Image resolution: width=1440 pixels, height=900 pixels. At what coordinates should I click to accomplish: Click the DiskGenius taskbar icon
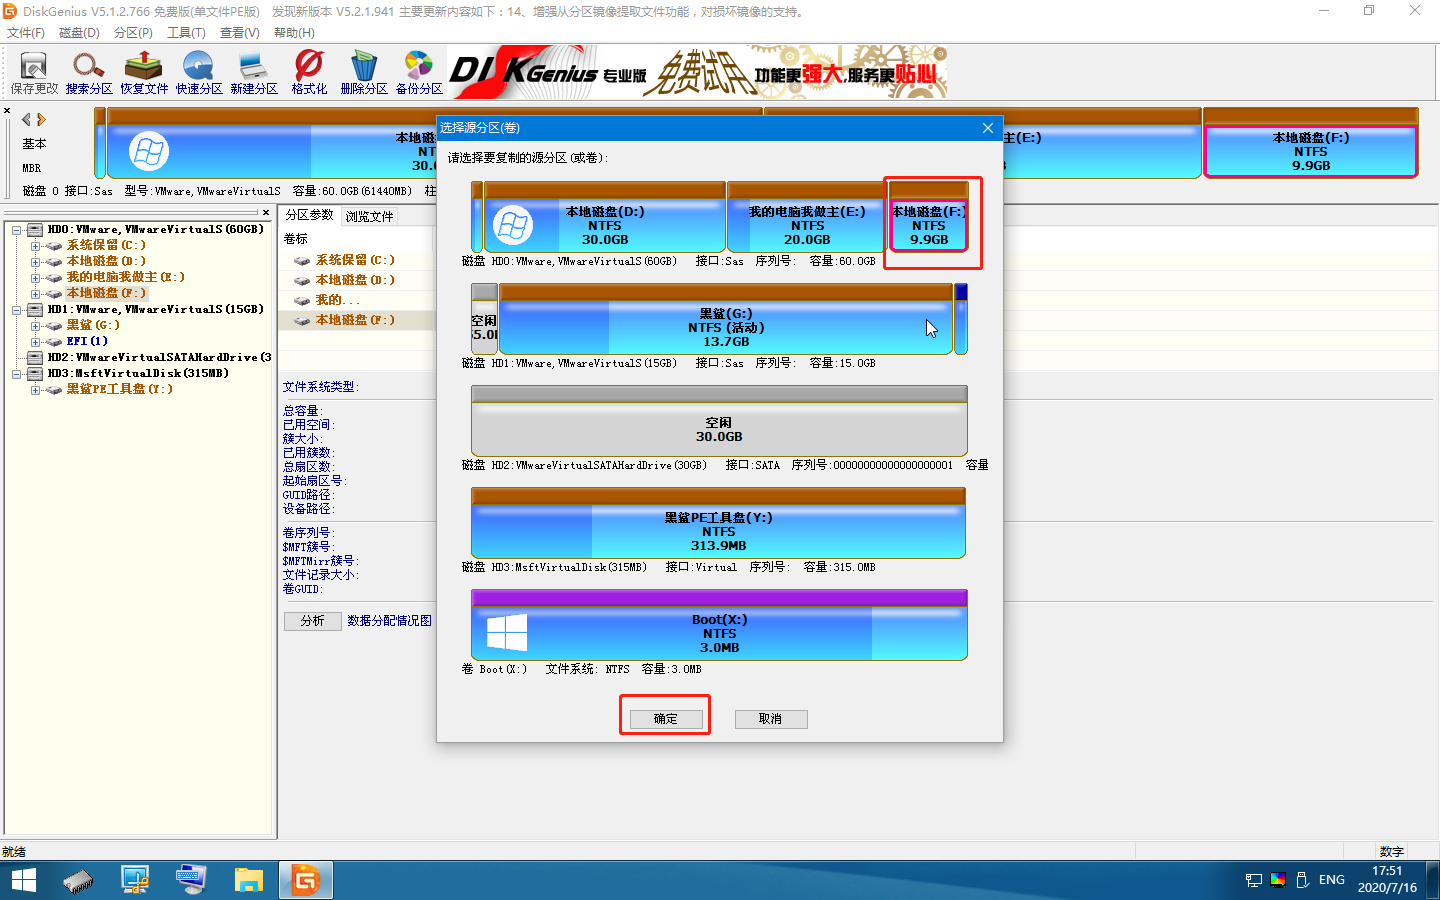click(305, 880)
